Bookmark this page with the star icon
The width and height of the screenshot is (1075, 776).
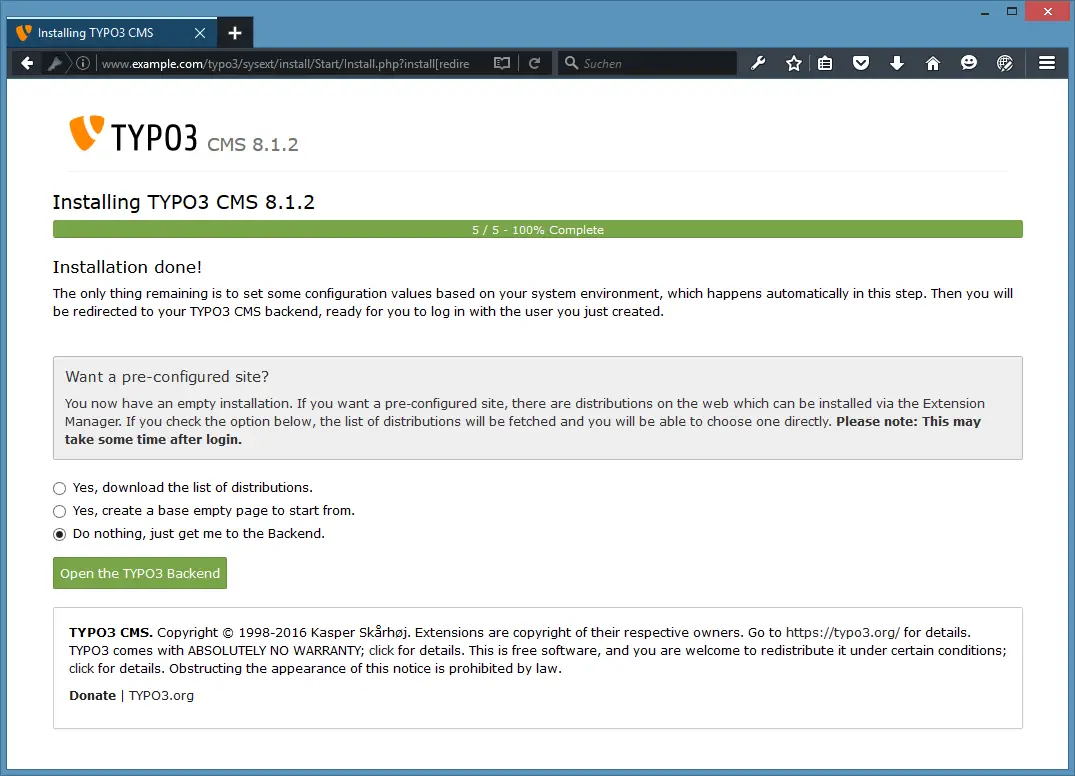click(794, 64)
